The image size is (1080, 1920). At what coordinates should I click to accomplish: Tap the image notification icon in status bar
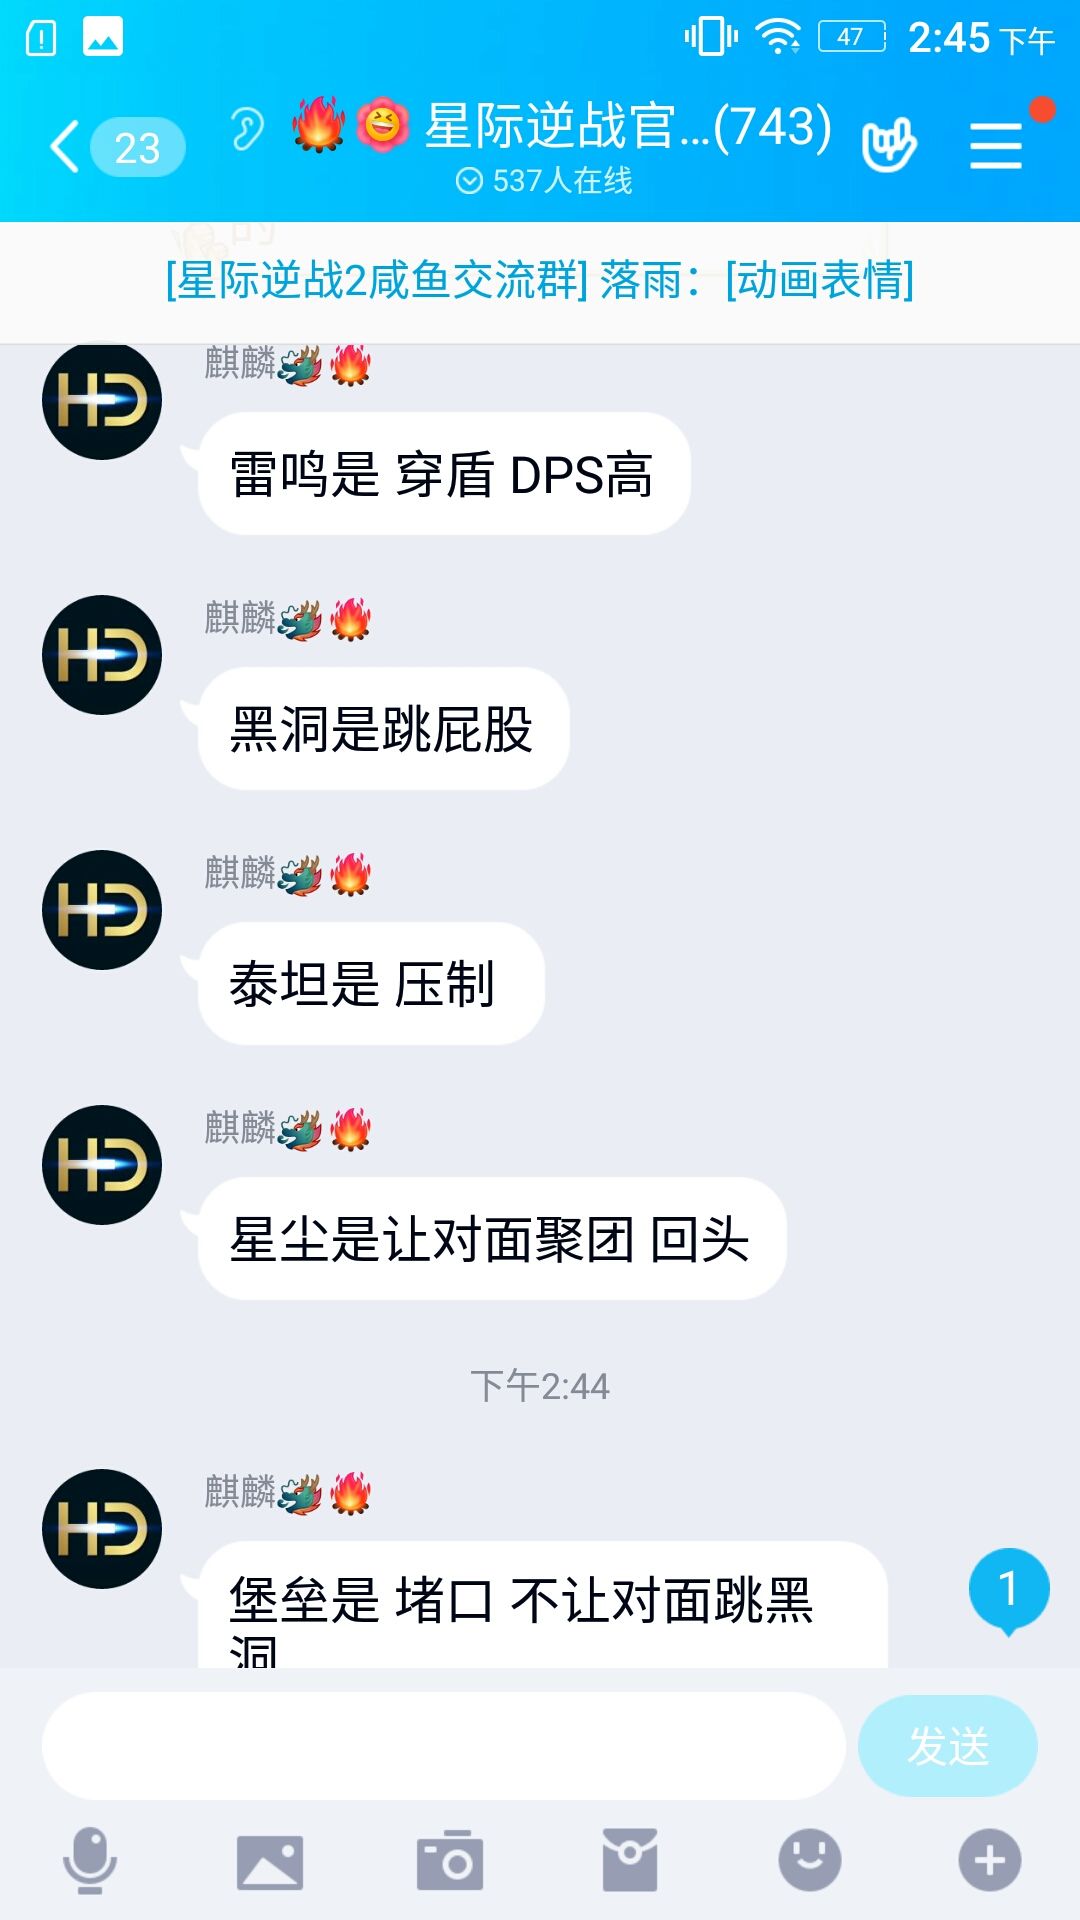pos(102,37)
